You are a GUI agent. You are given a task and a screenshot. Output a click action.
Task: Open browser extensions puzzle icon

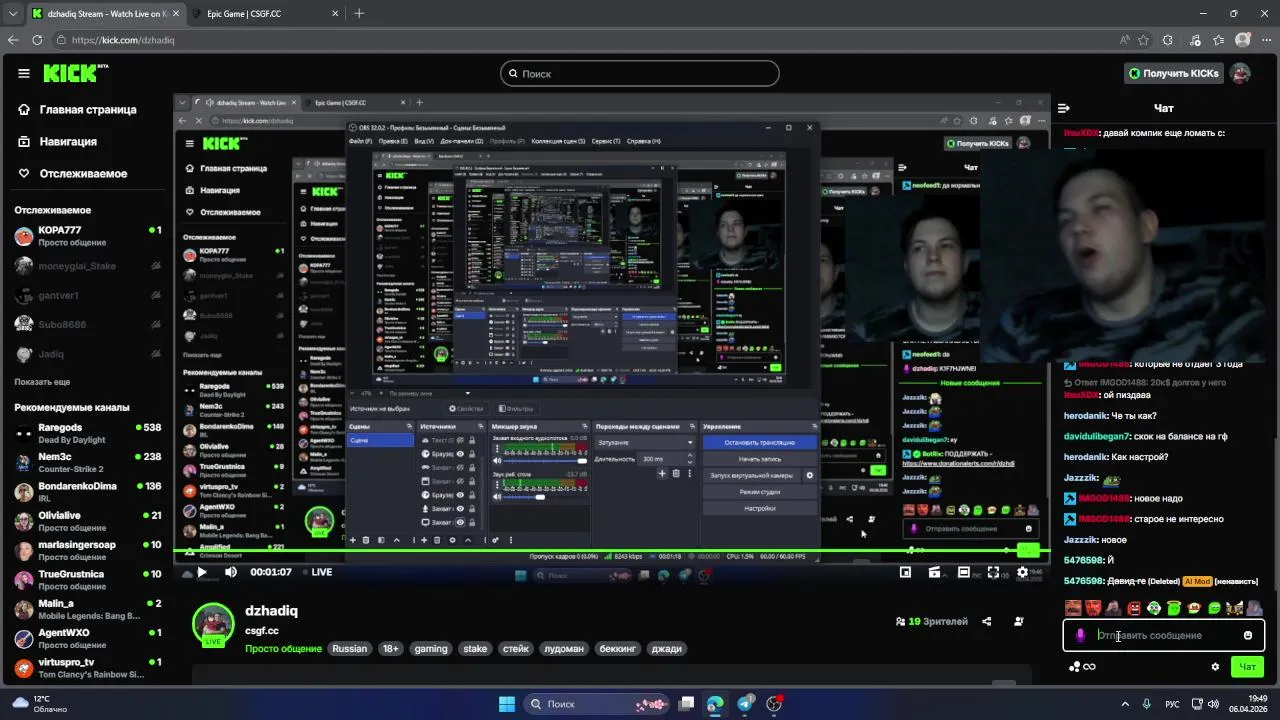(1167, 40)
